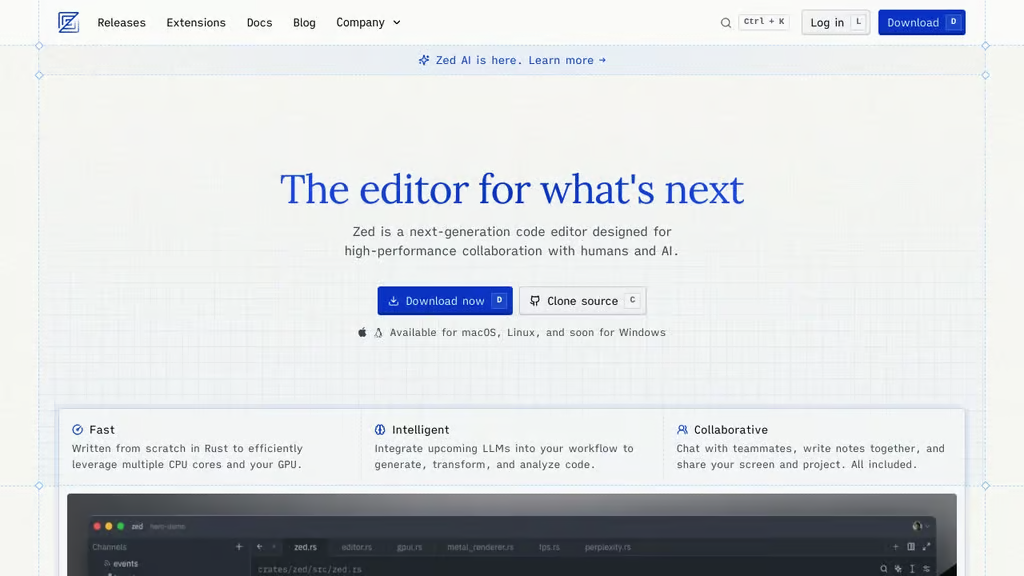The height and width of the screenshot is (576, 1024).
Task: Click the sparkle icon beside Zed AI banner
Action: tap(424, 60)
